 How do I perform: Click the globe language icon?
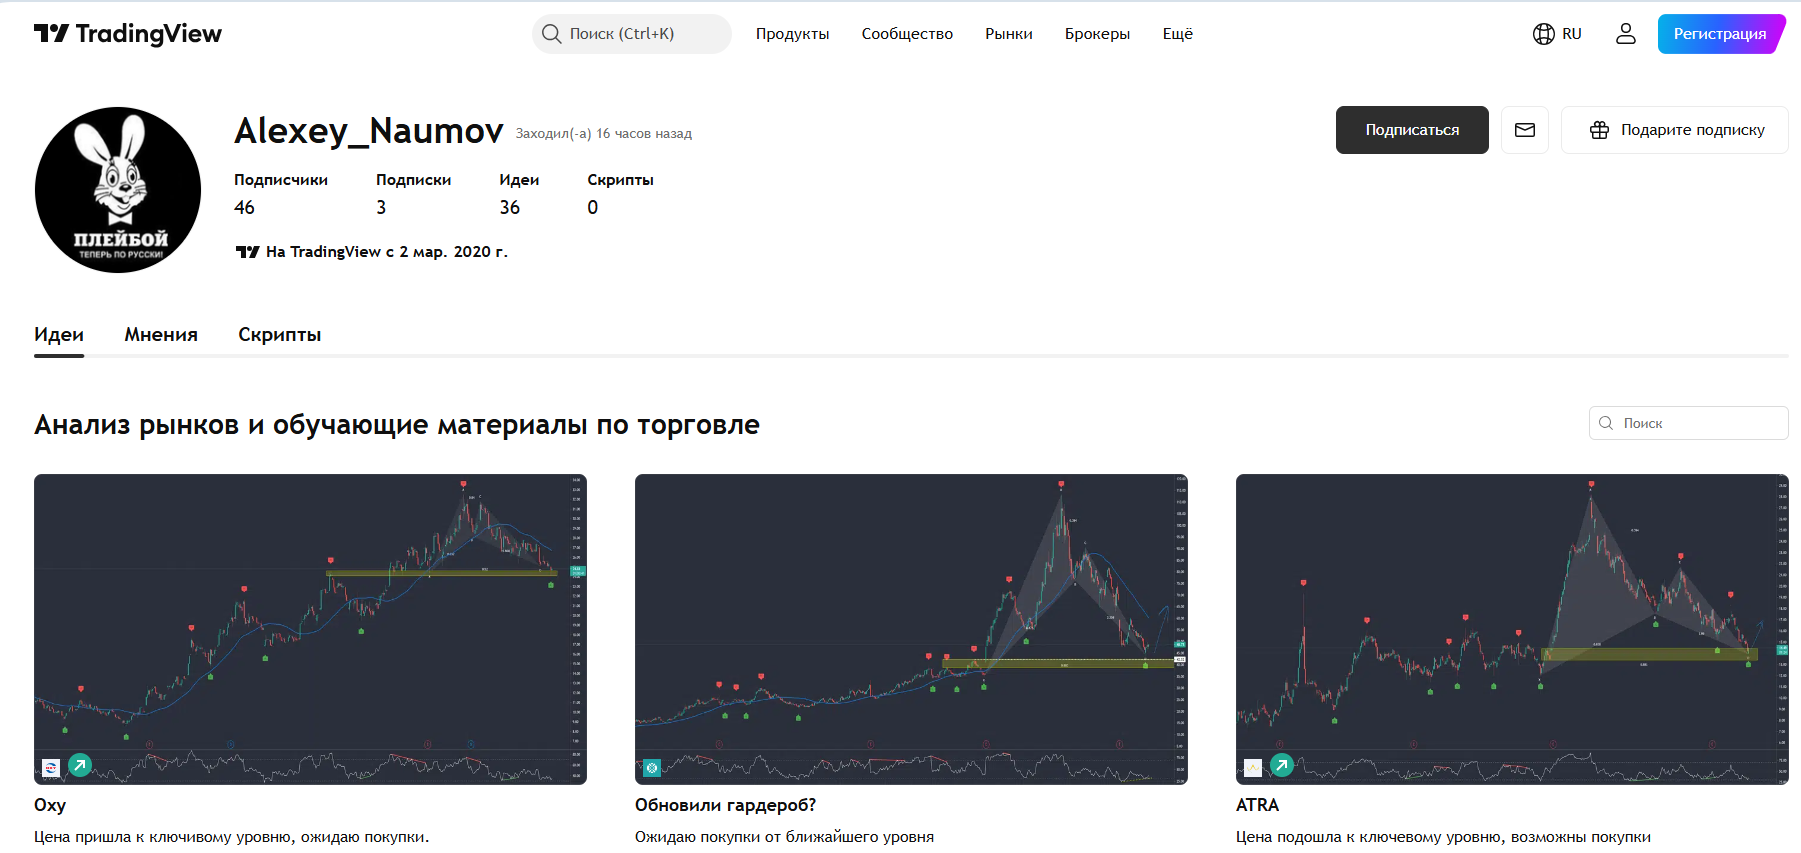tap(1544, 34)
